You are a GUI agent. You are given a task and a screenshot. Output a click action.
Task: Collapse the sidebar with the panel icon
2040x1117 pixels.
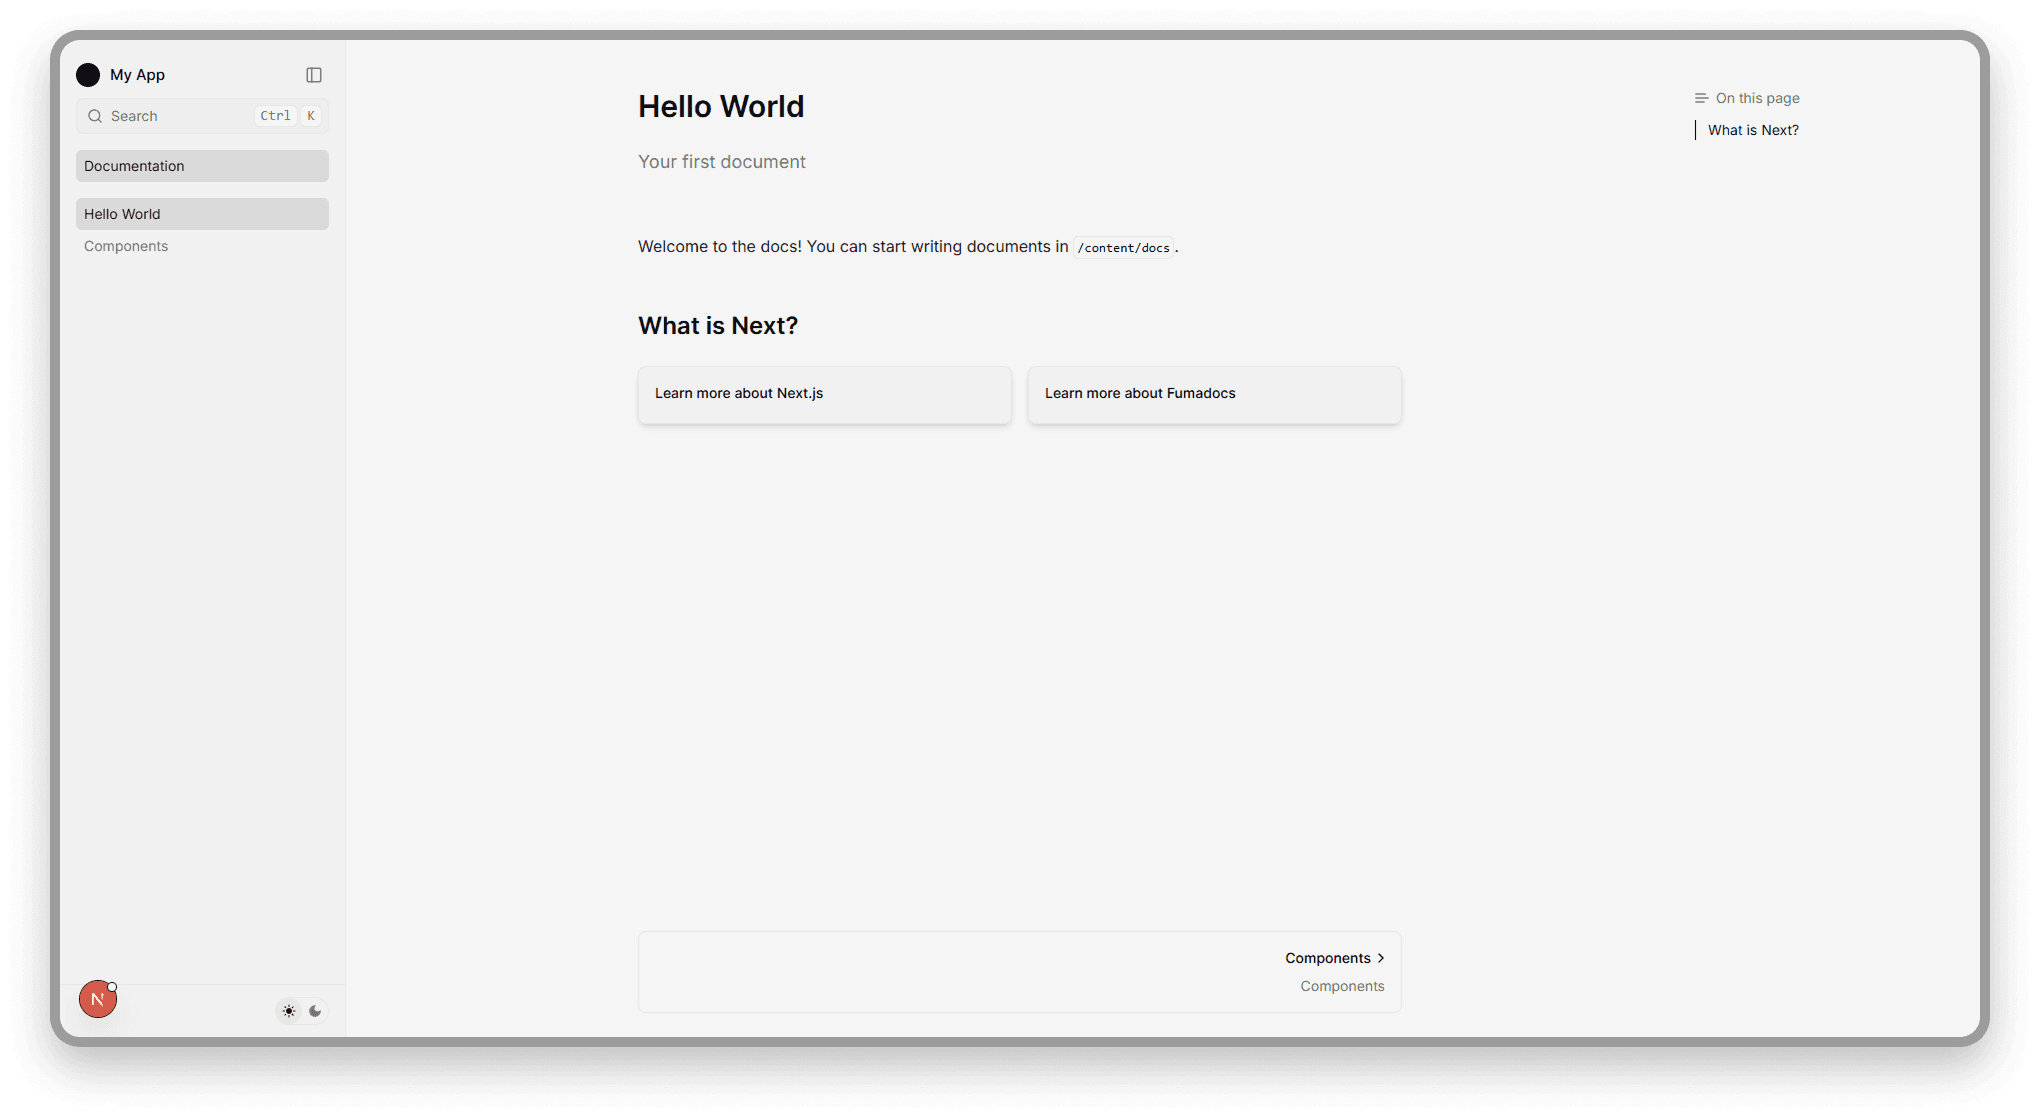pyautogui.click(x=314, y=75)
